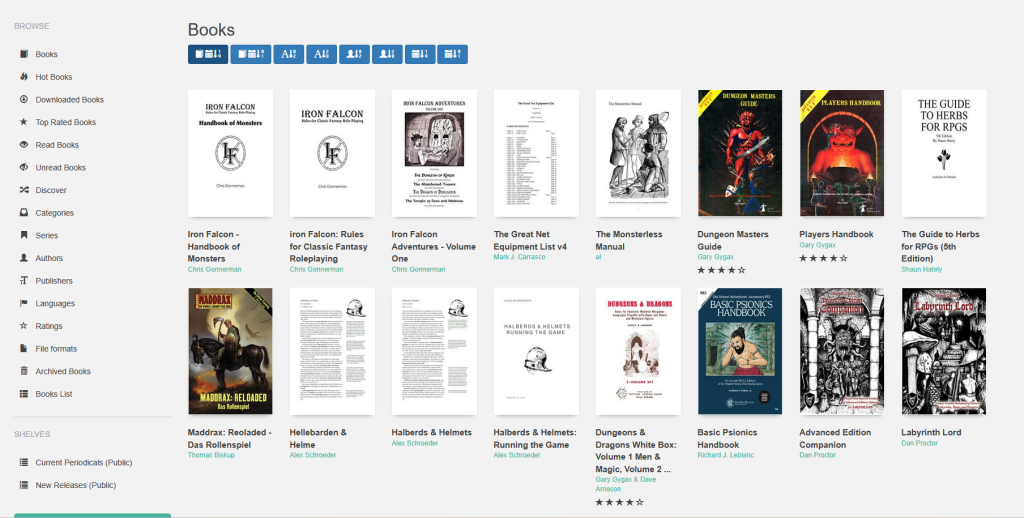Viewport: 1024px width, 518px height.
Task: Sort by publishing date, newest first
Action: coord(420,54)
